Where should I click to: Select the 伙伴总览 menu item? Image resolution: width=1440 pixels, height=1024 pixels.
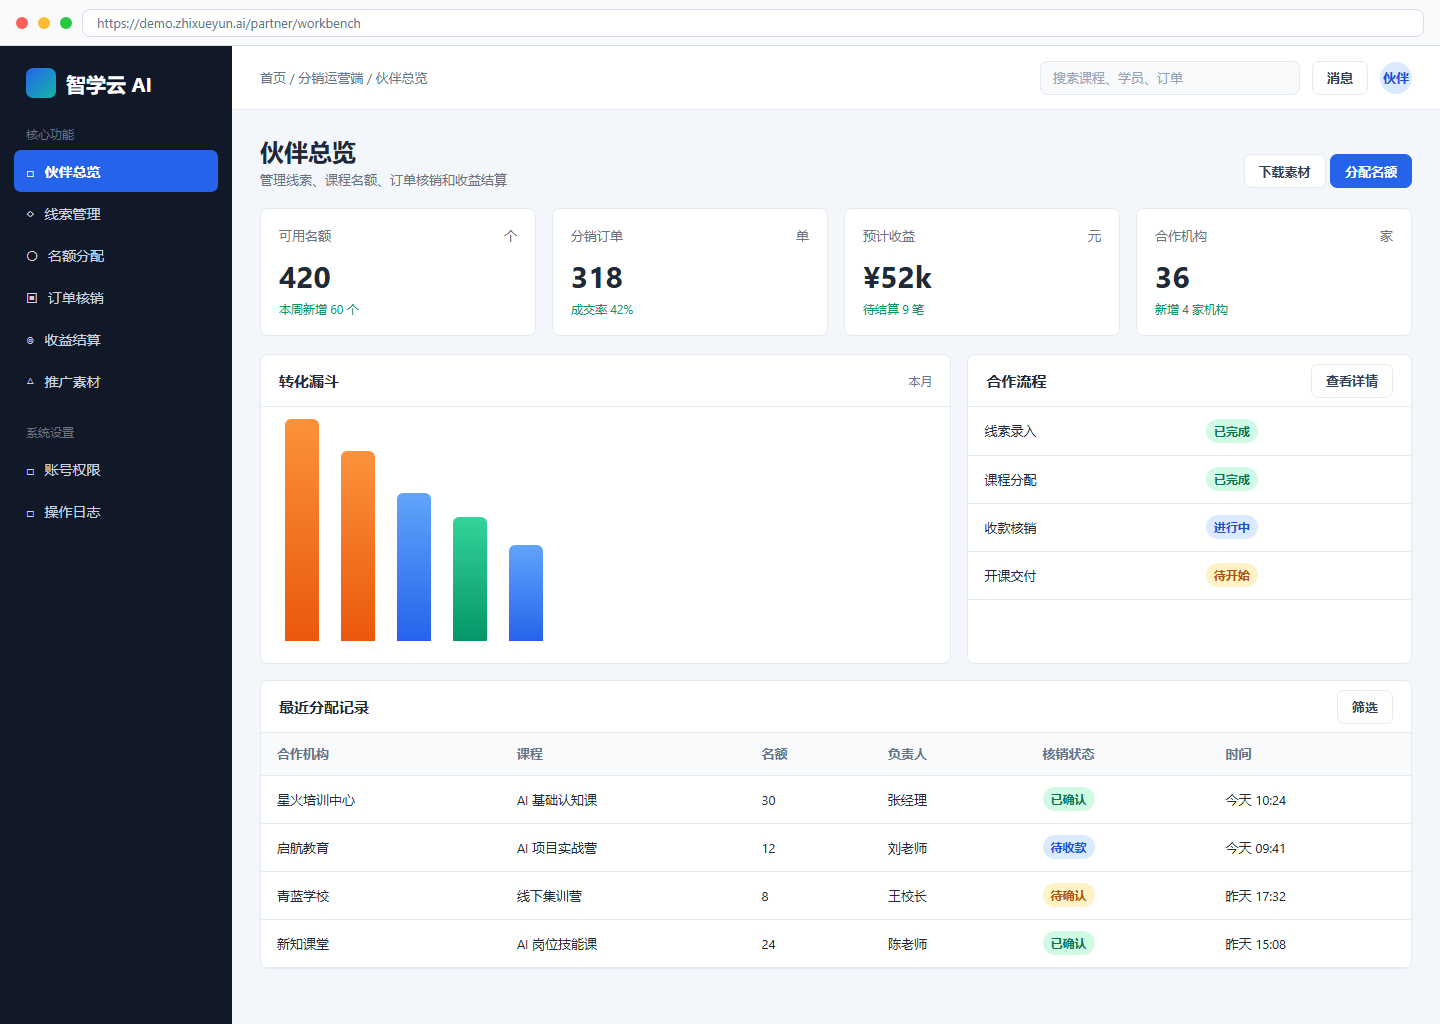(116, 171)
